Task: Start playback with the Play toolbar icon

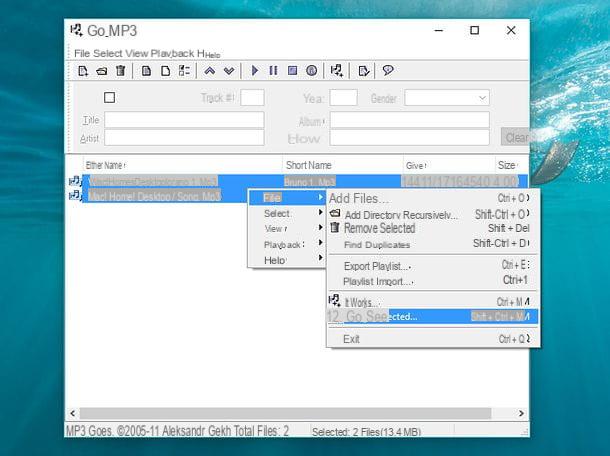Action: click(x=255, y=71)
